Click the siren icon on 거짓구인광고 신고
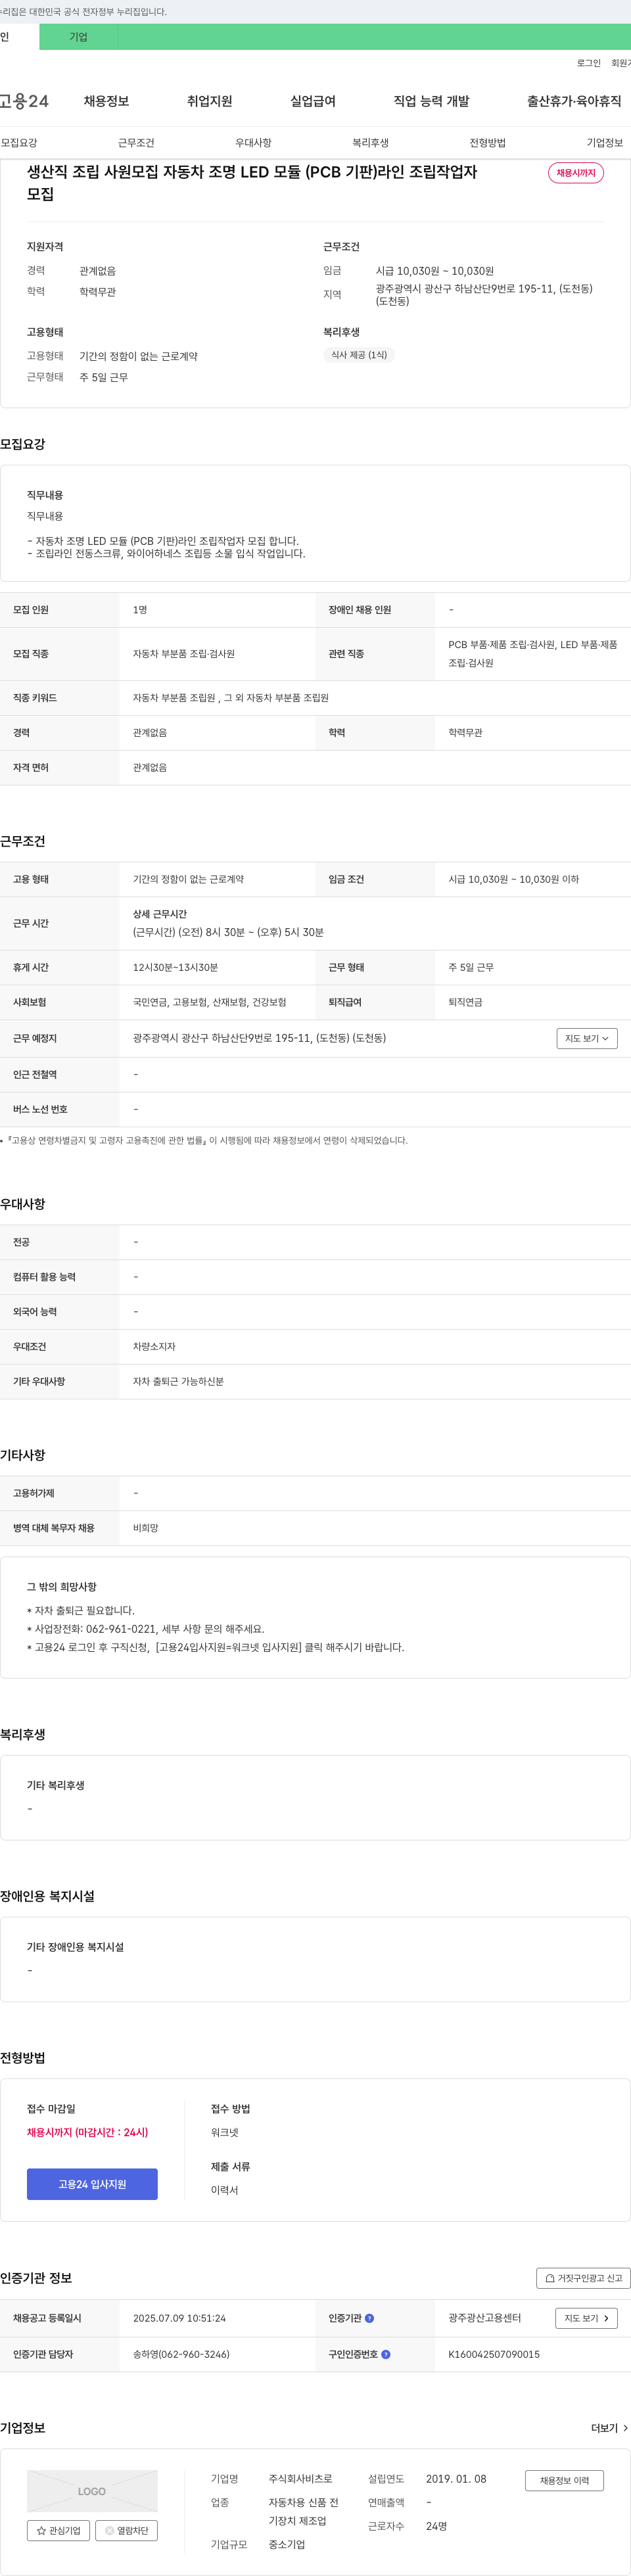The width and height of the screenshot is (631, 2576). tap(550, 2278)
